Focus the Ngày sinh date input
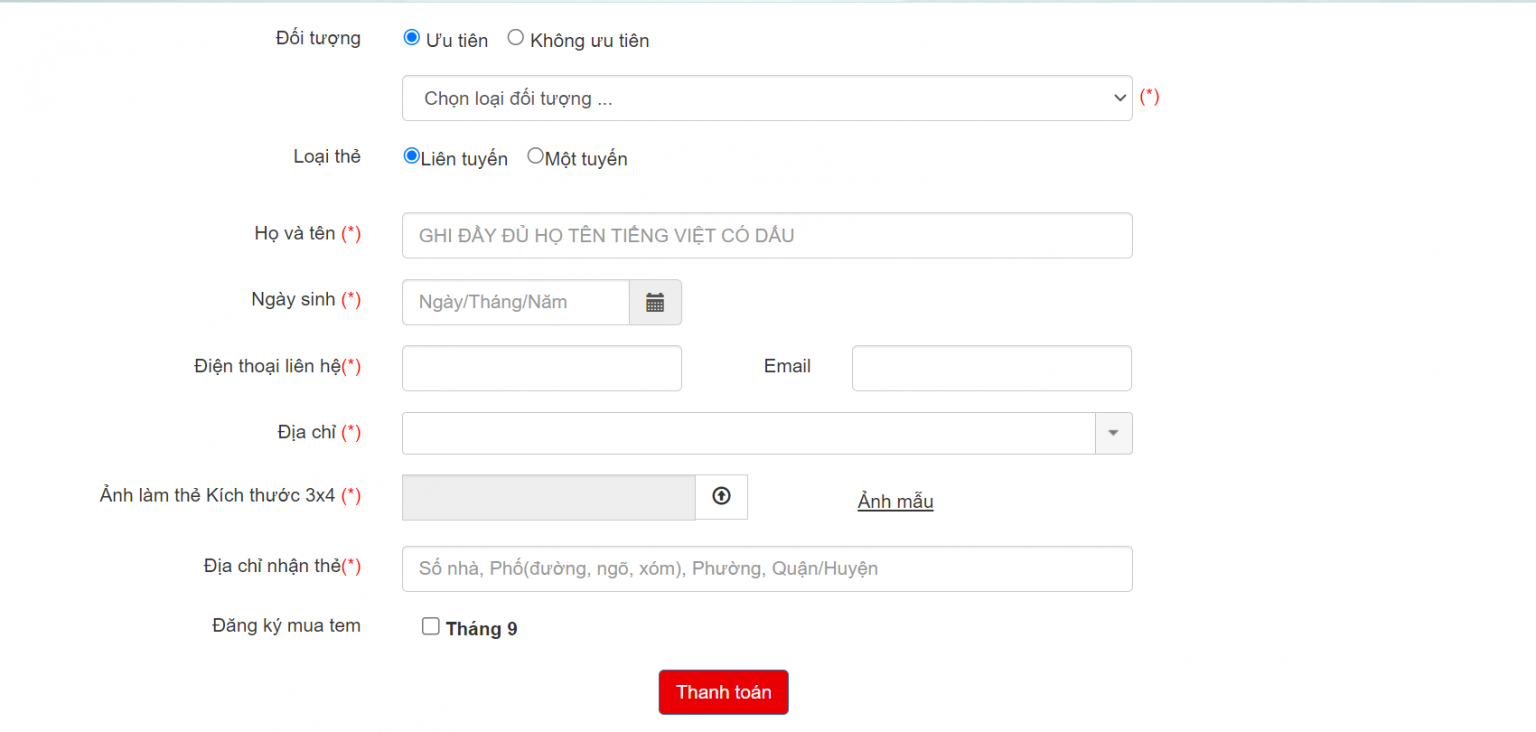This screenshot has height=732, width=1536. [515, 302]
